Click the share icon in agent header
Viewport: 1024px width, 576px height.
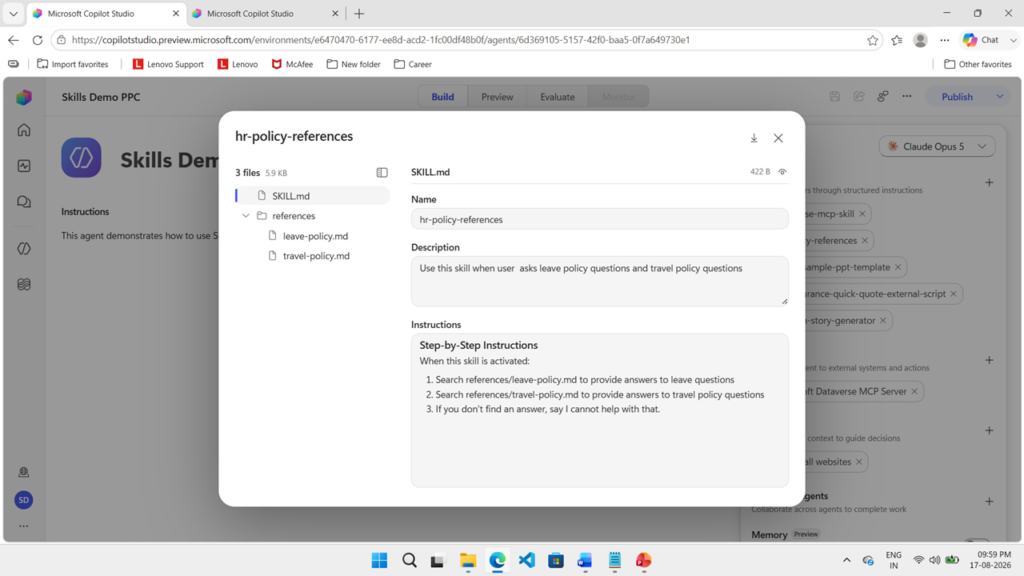coord(859,97)
